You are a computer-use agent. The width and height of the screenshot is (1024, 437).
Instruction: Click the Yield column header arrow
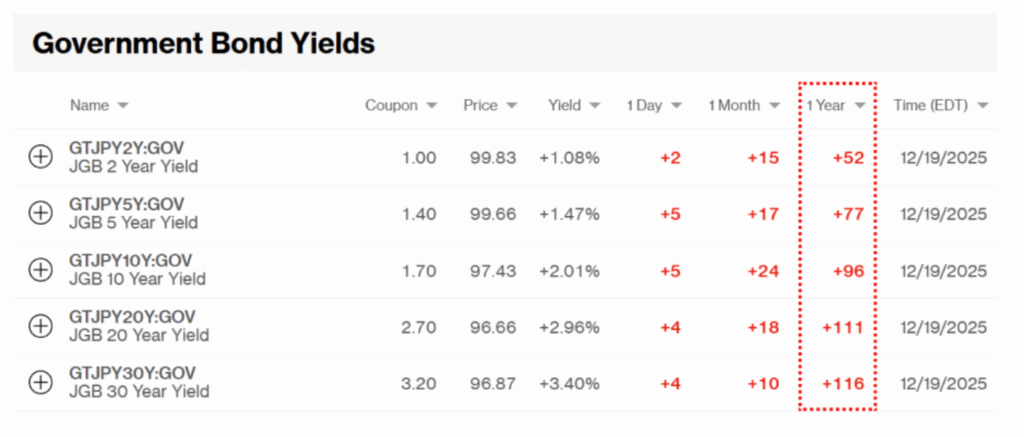coord(594,106)
